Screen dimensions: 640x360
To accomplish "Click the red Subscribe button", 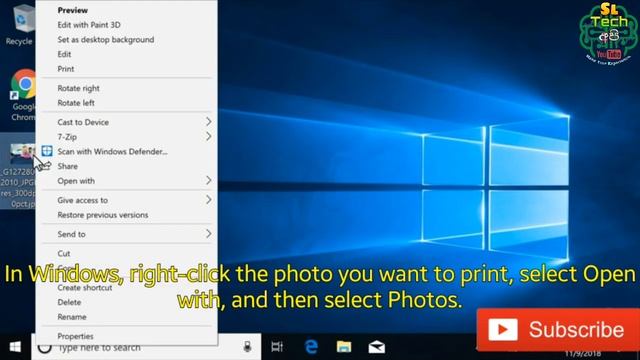I will pos(558,330).
